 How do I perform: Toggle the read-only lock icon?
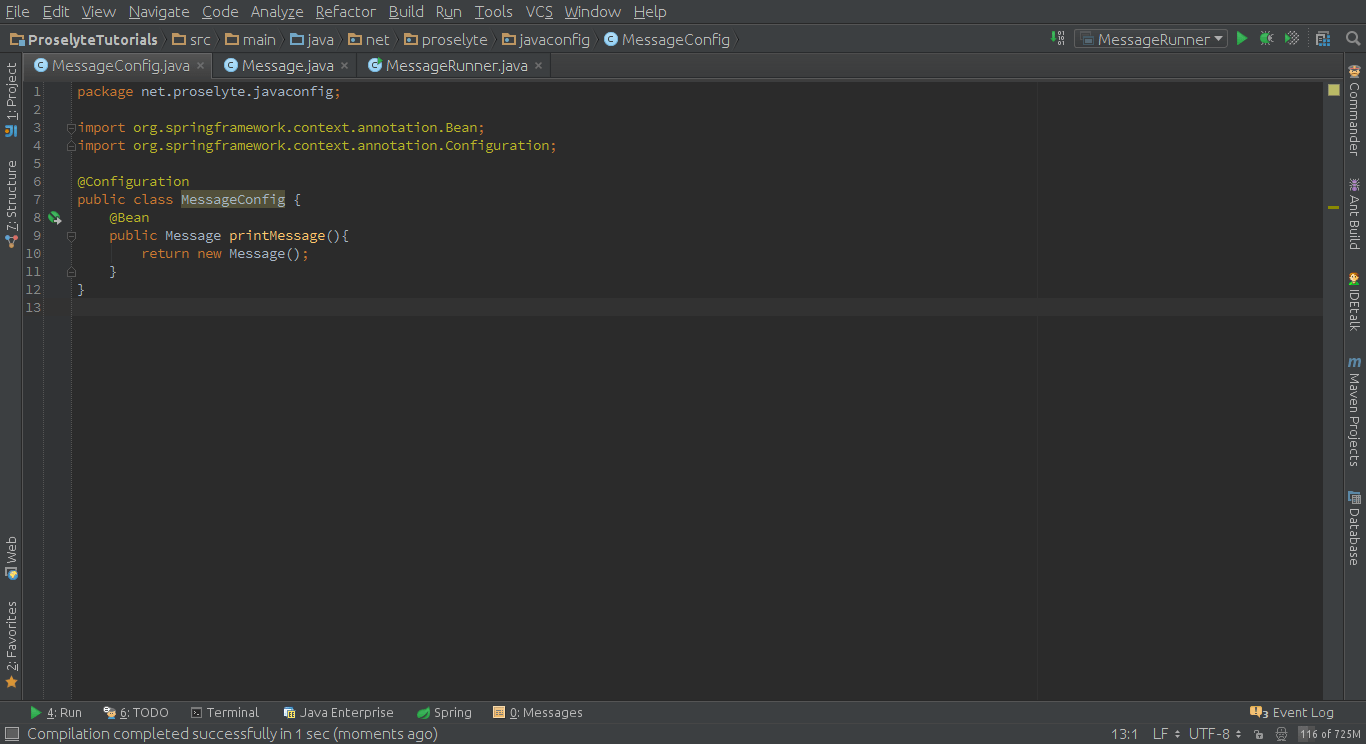(1258, 734)
